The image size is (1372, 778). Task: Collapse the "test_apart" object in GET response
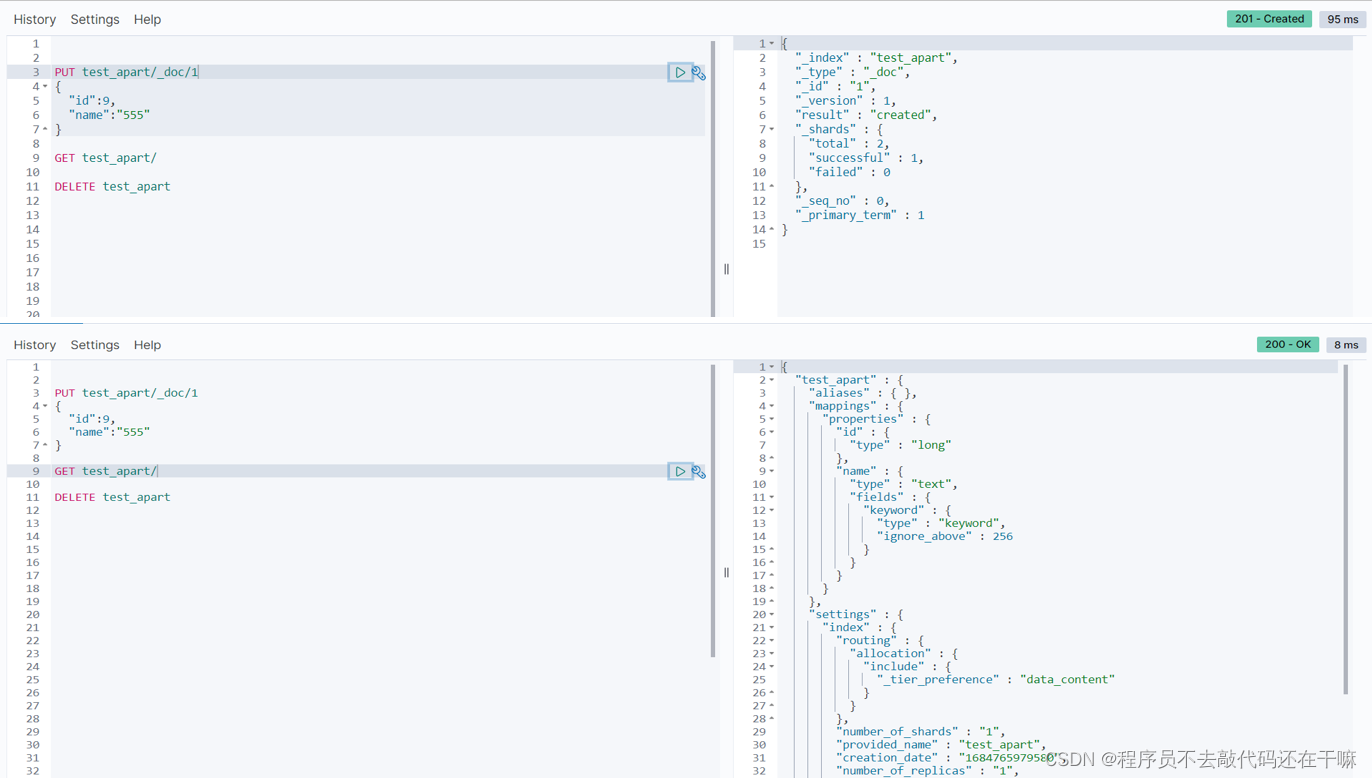click(x=772, y=380)
